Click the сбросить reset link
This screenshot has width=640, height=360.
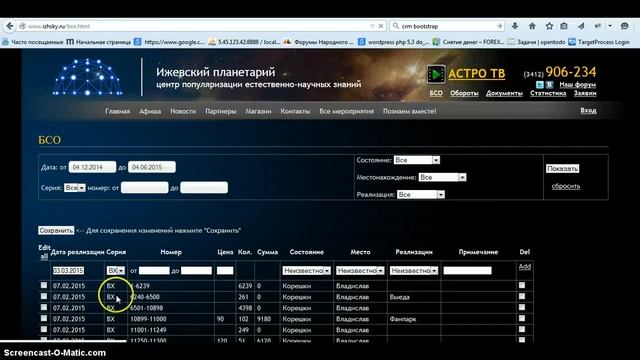click(x=566, y=186)
